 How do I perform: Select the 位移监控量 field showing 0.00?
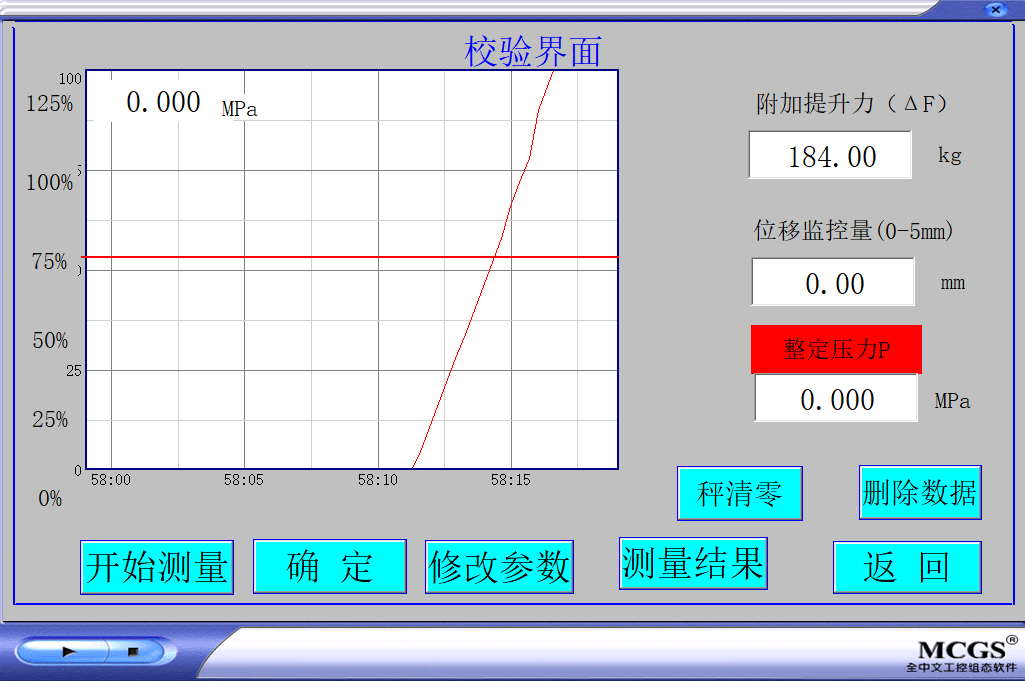click(x=833, y=283)
